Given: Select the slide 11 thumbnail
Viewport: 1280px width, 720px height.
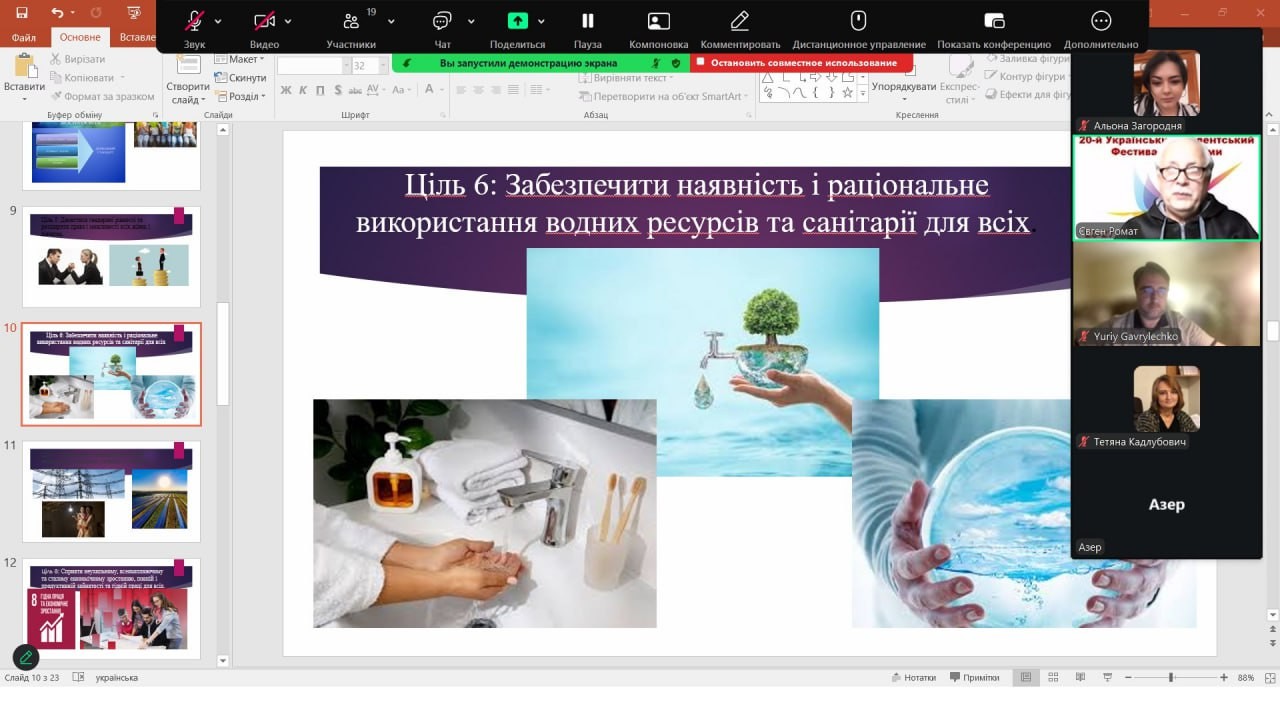Looking at the screenshot, I should pyautogui.click(x=111, y=492).
